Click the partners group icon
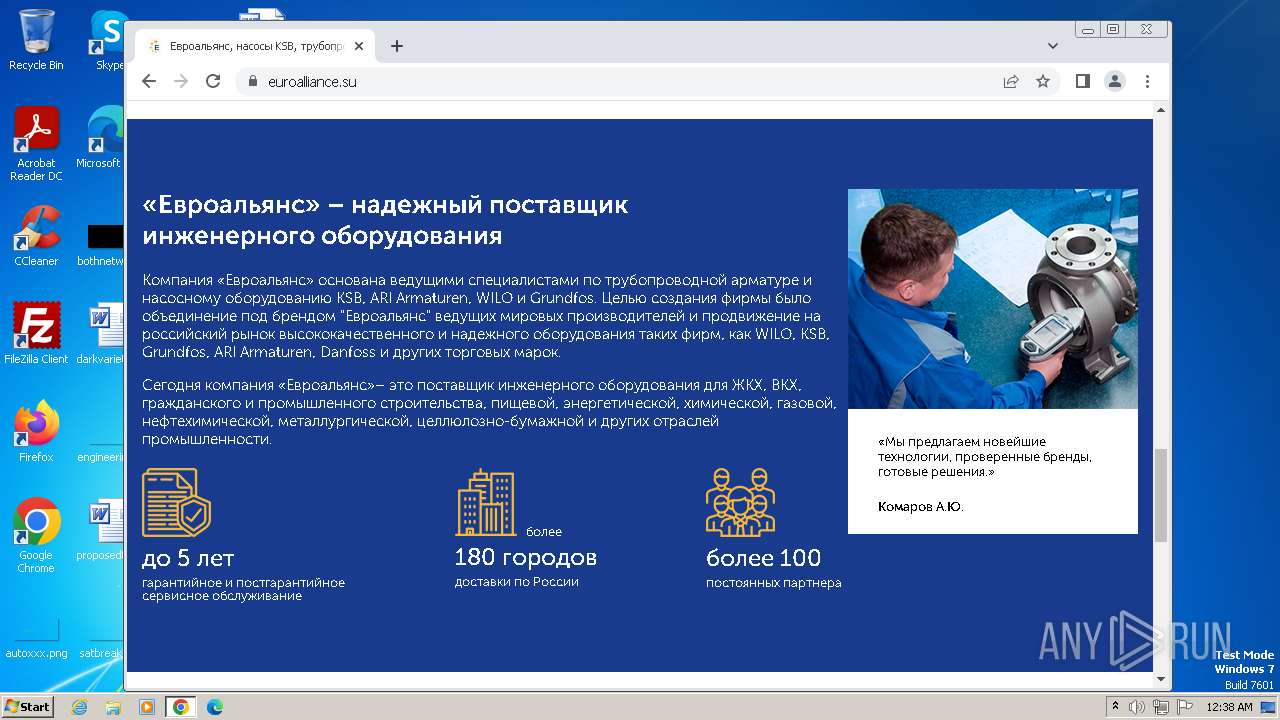1280x720 pixels. click(741, 502)
